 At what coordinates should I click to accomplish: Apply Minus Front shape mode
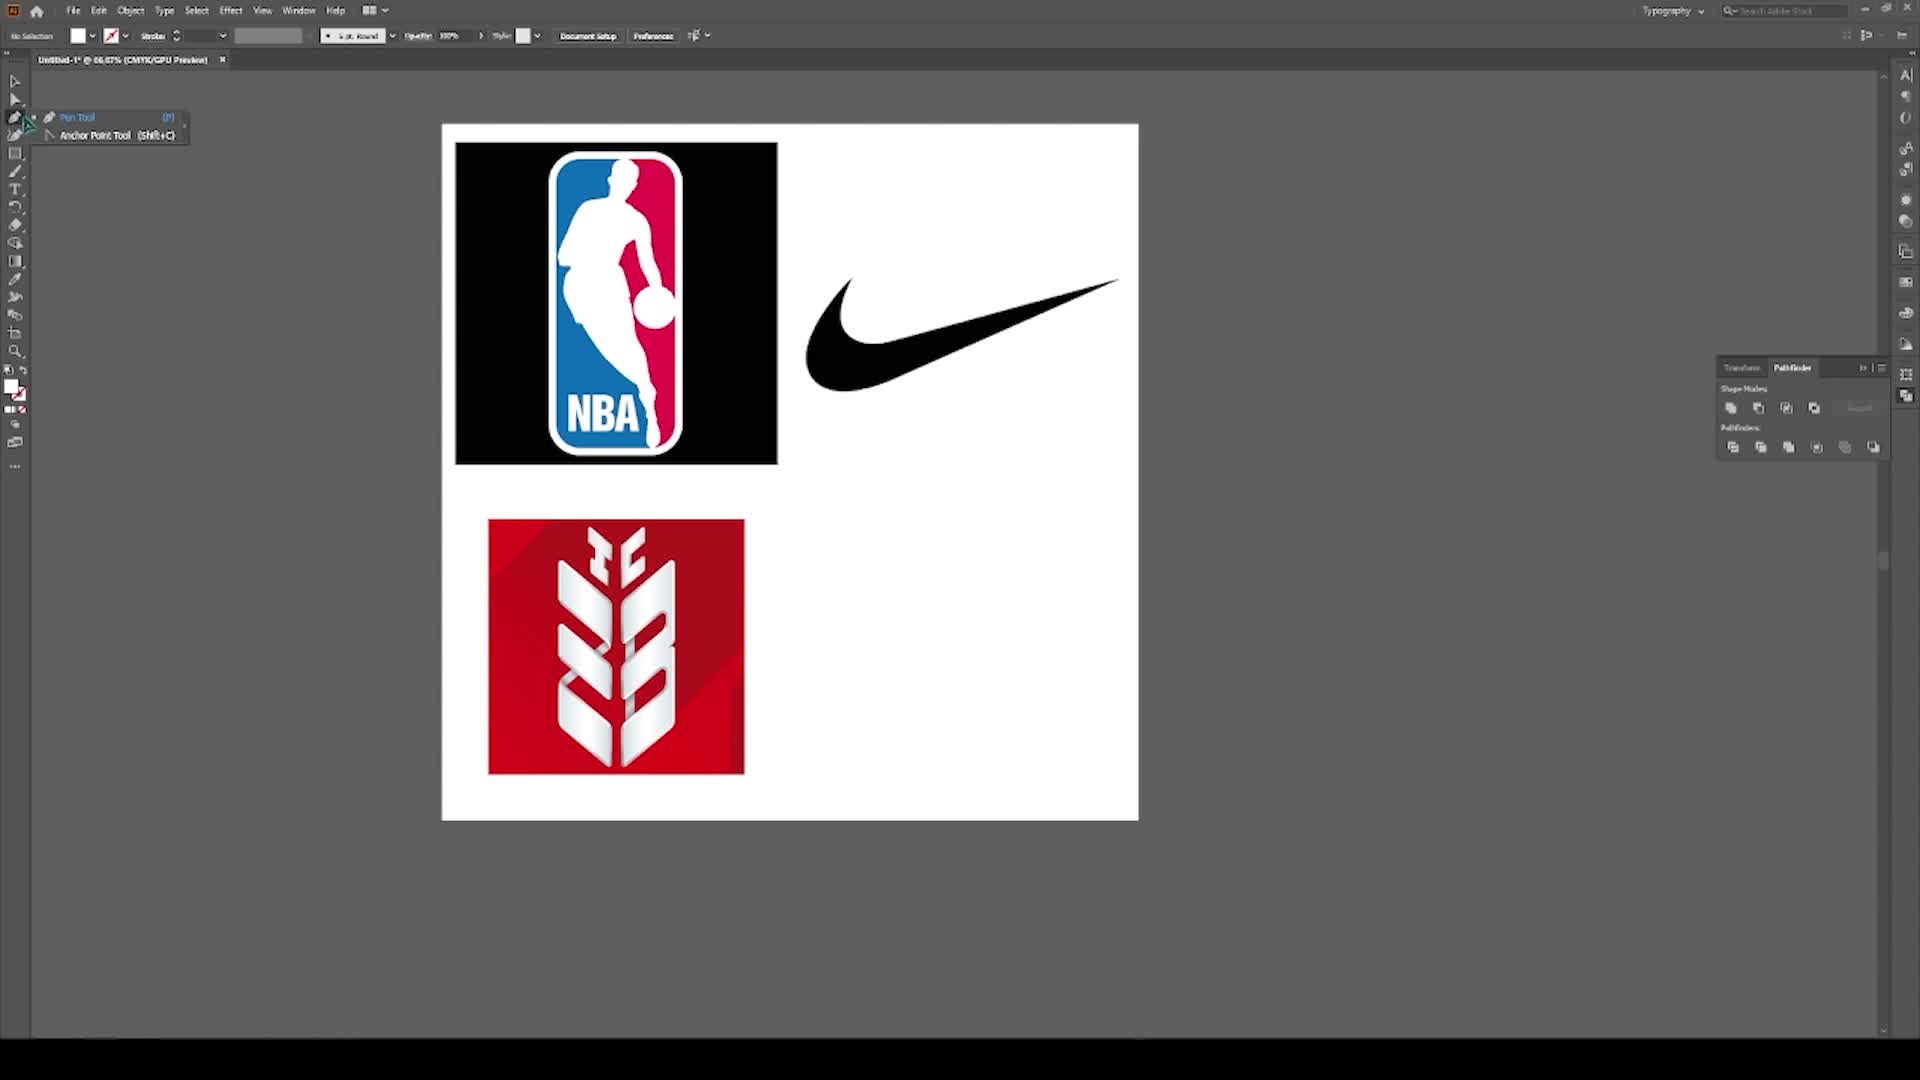coord(1759,408)
